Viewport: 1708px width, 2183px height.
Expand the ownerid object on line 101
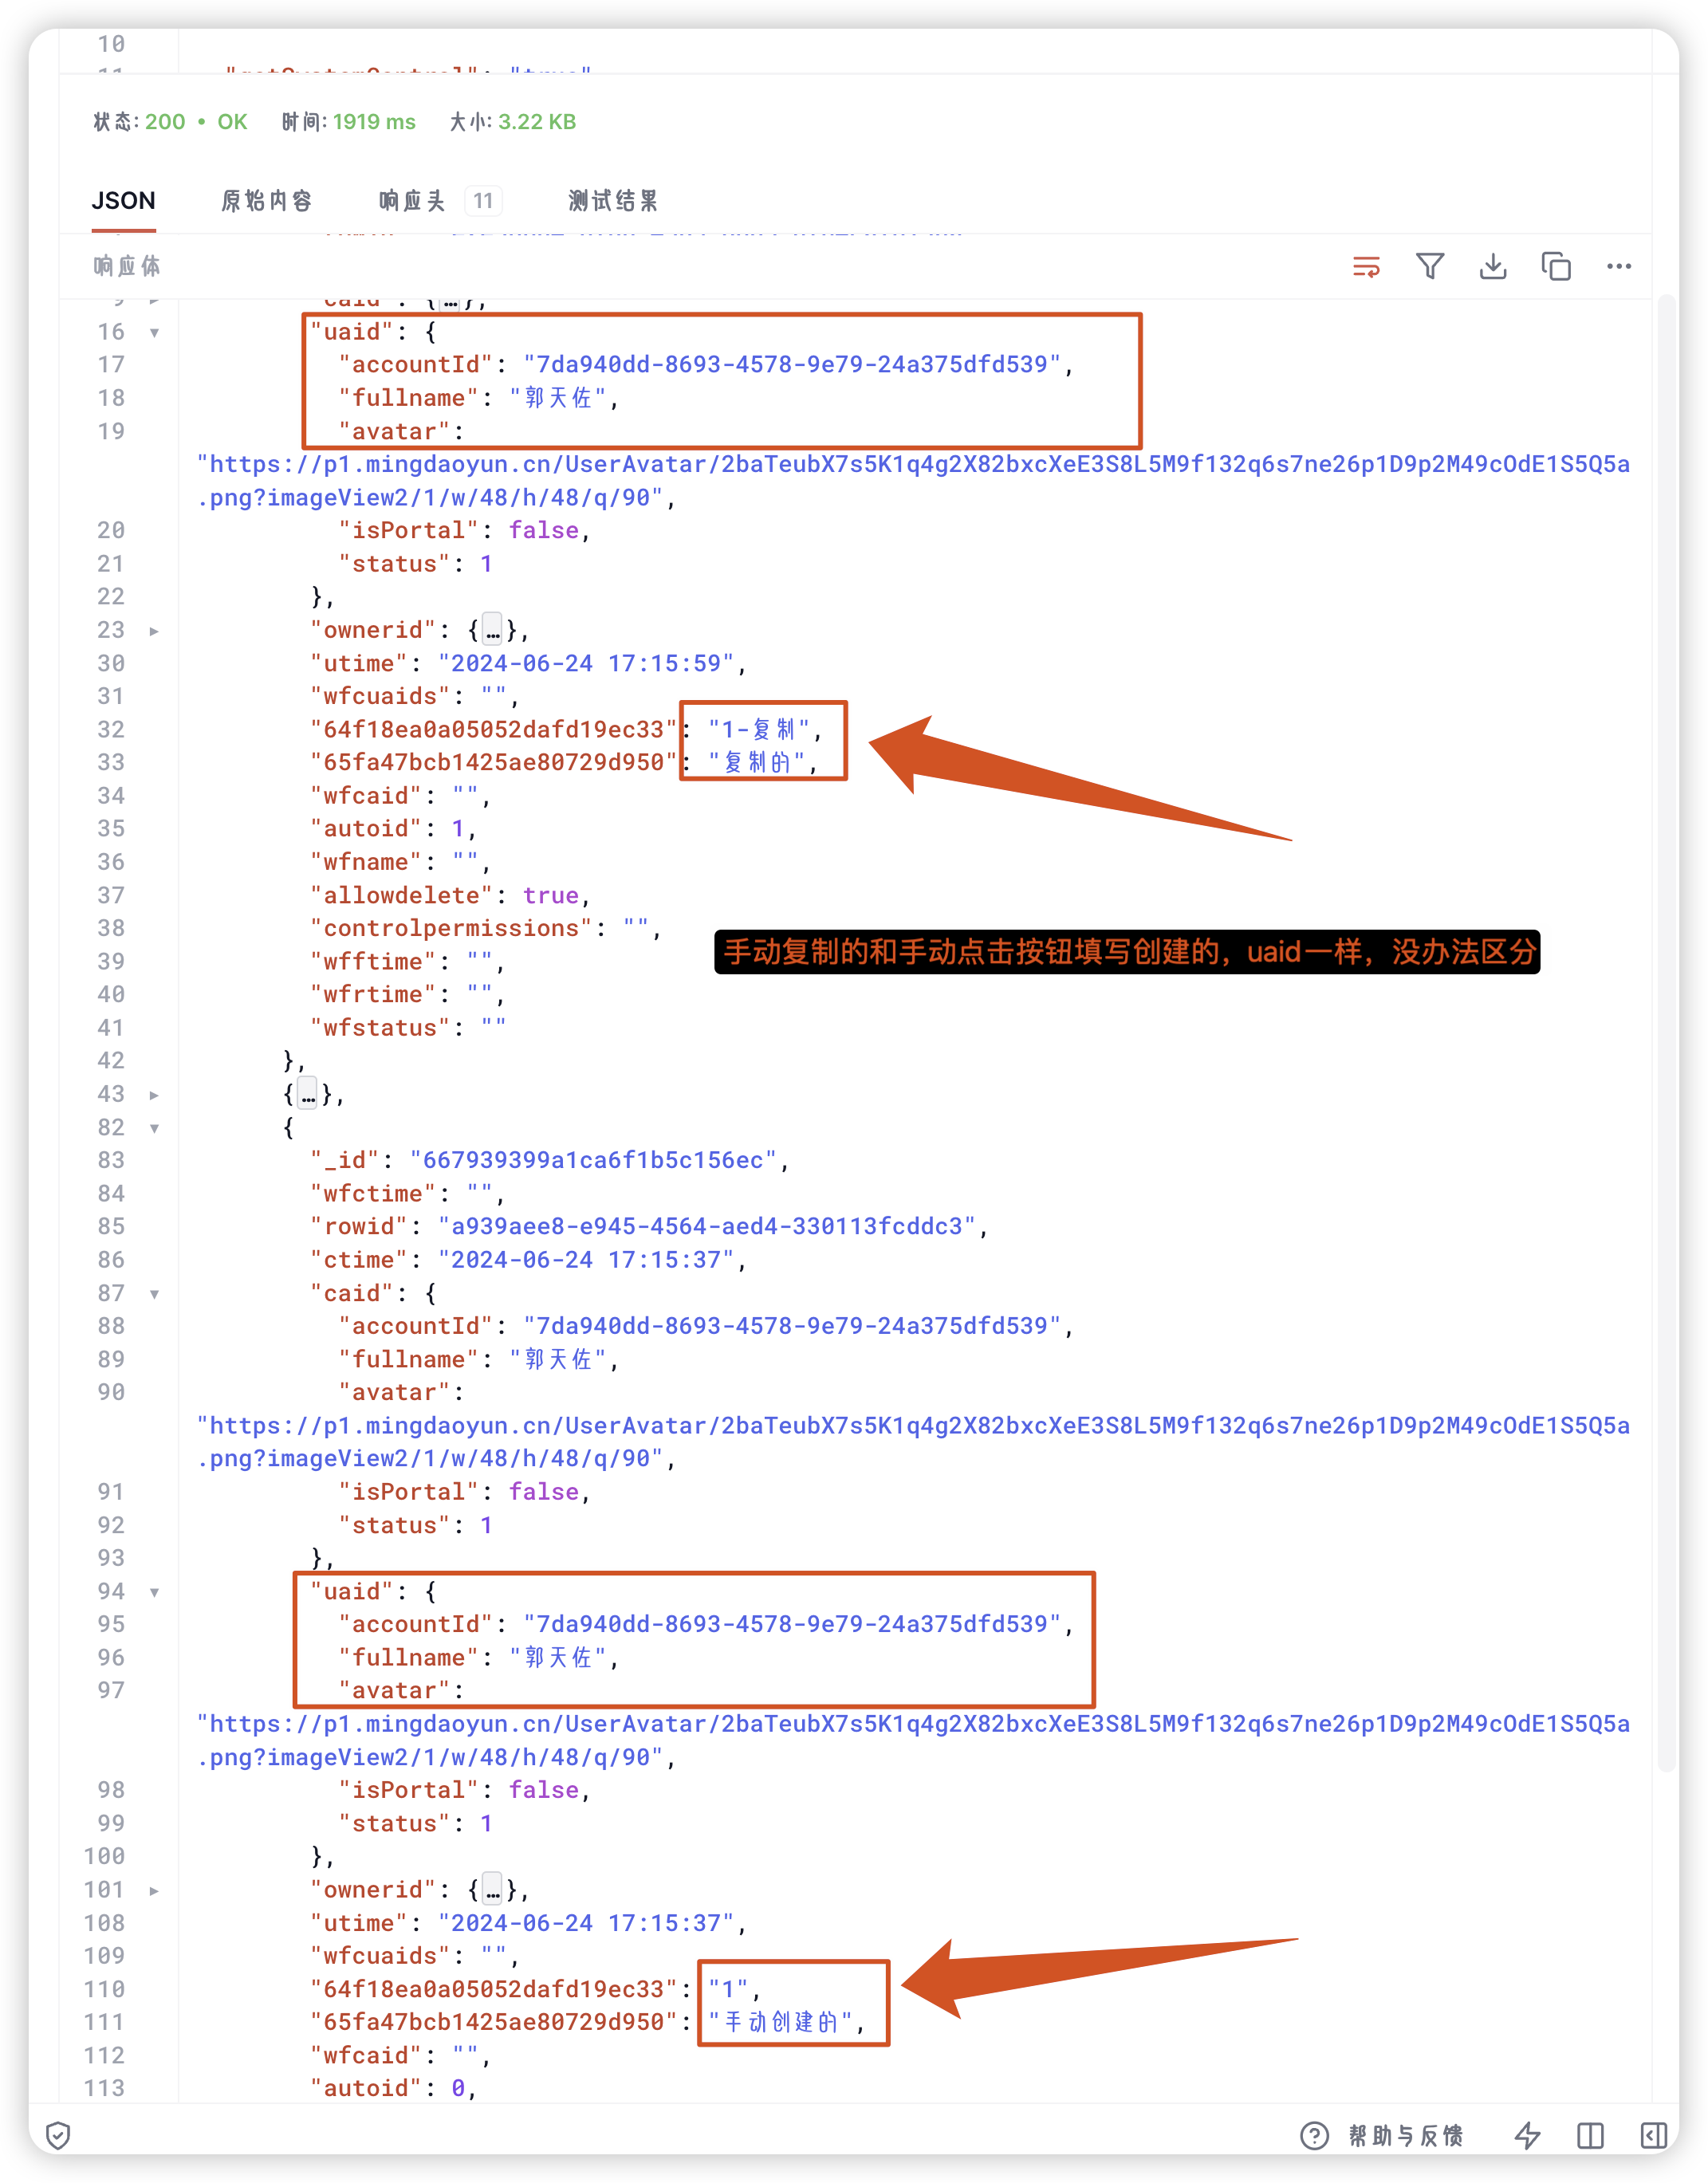pos(154,1891)
